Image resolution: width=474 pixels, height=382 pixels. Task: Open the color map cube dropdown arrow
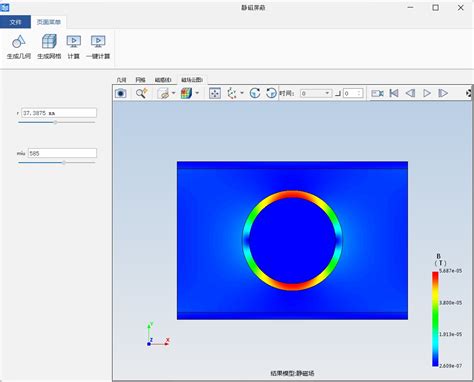click(x=197, y=93)
